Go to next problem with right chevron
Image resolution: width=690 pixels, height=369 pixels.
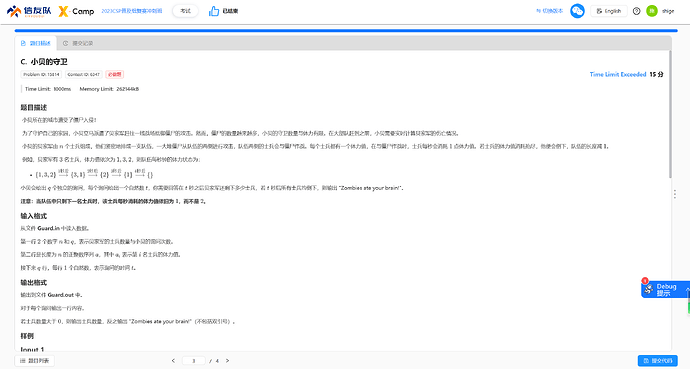coord(227,361)
